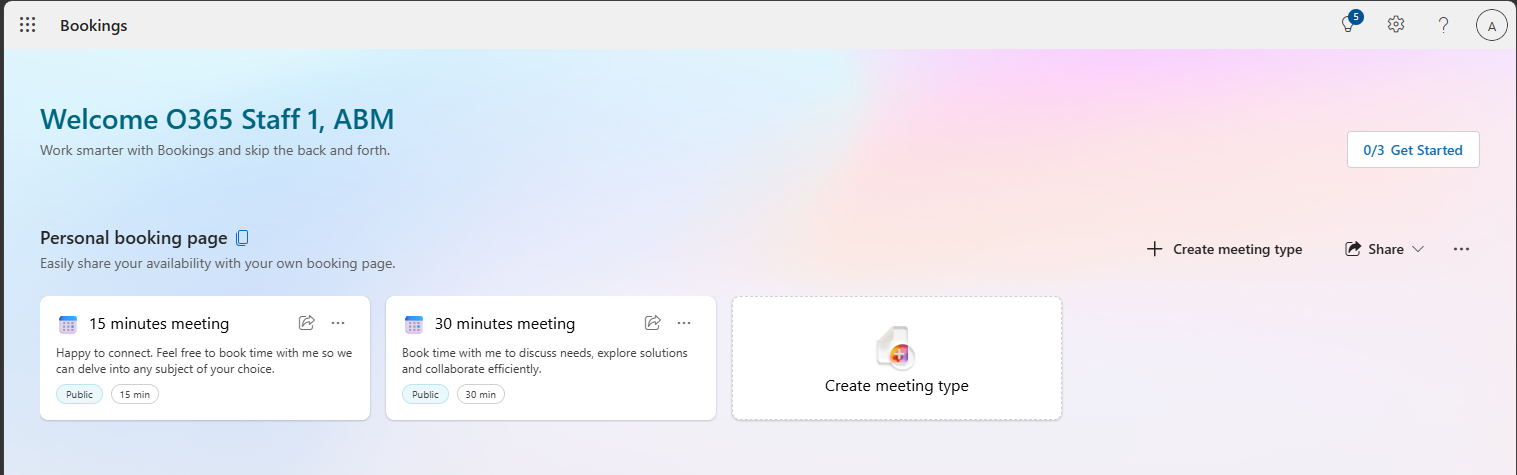The height and width of the screenshot is (475, 1517).
Task: Open the tips lightbulb with badge 5
Action: [x=1349, y=24]
